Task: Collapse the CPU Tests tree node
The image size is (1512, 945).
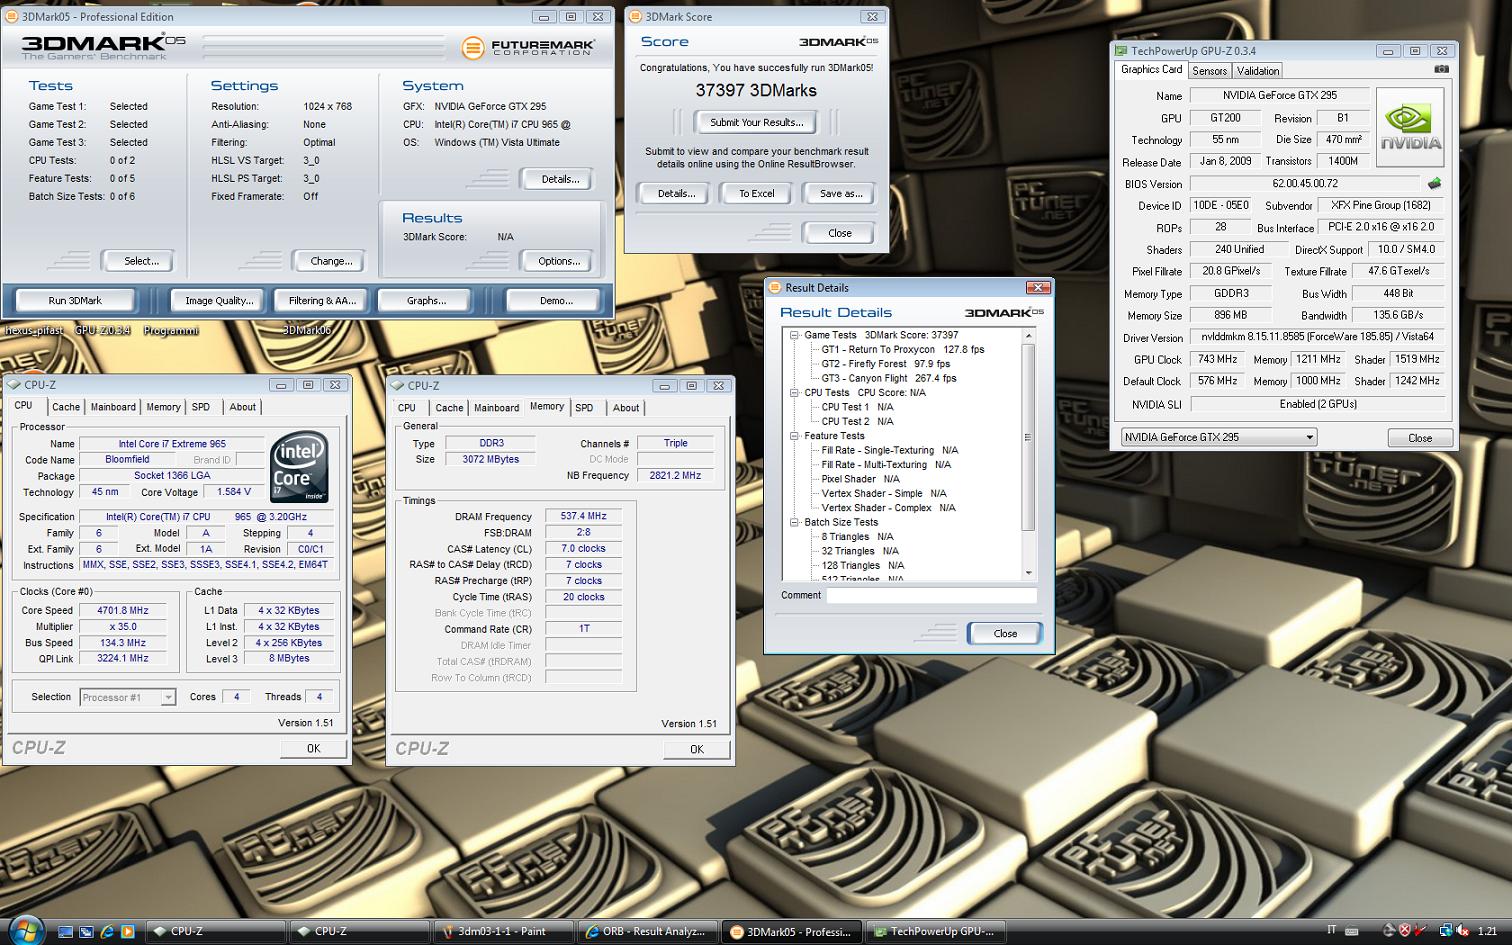Action: pyautogui.click(x=794, y=393)
